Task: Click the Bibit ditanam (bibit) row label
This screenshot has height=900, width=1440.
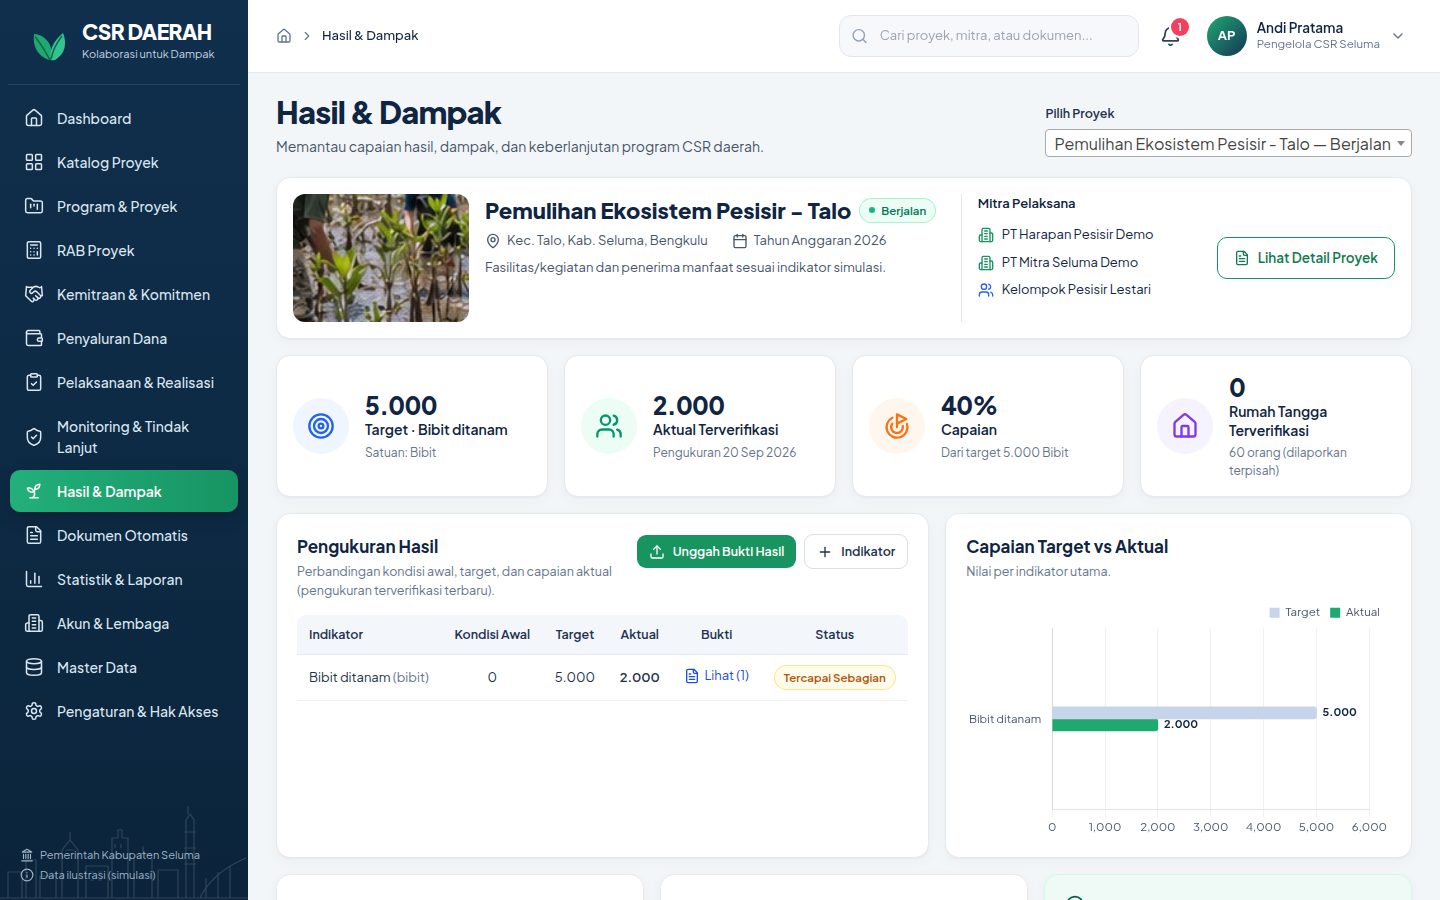Action: click(369, 677)
